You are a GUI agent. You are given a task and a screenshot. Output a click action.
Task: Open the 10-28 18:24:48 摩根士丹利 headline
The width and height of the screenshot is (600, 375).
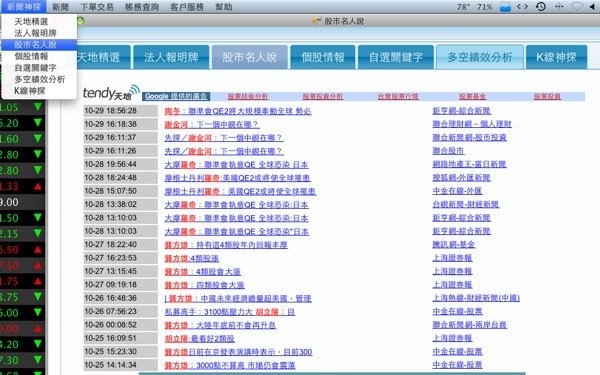click(x=238, y=178)
